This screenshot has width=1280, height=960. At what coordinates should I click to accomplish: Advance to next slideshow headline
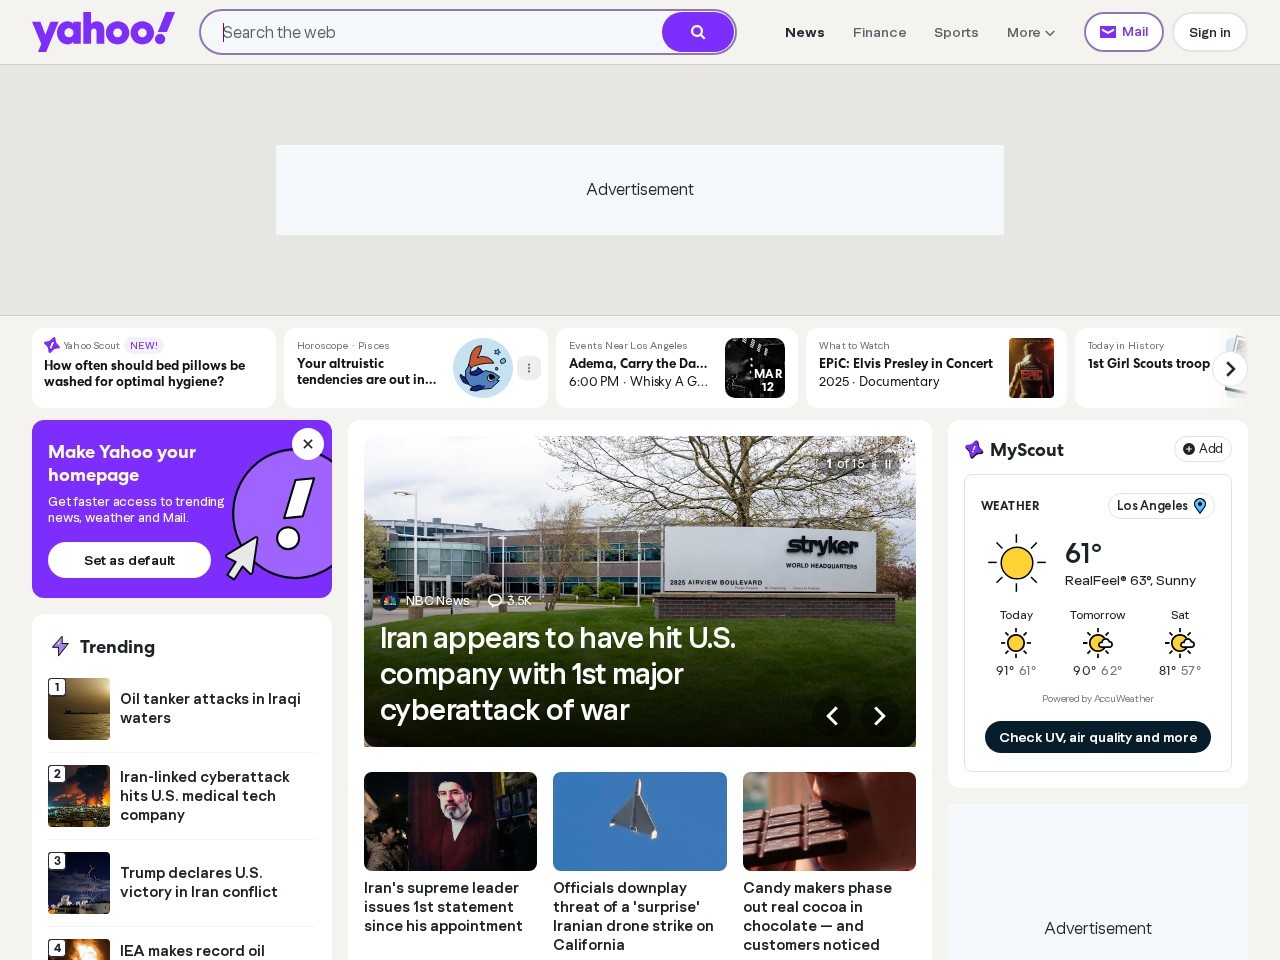880,716
